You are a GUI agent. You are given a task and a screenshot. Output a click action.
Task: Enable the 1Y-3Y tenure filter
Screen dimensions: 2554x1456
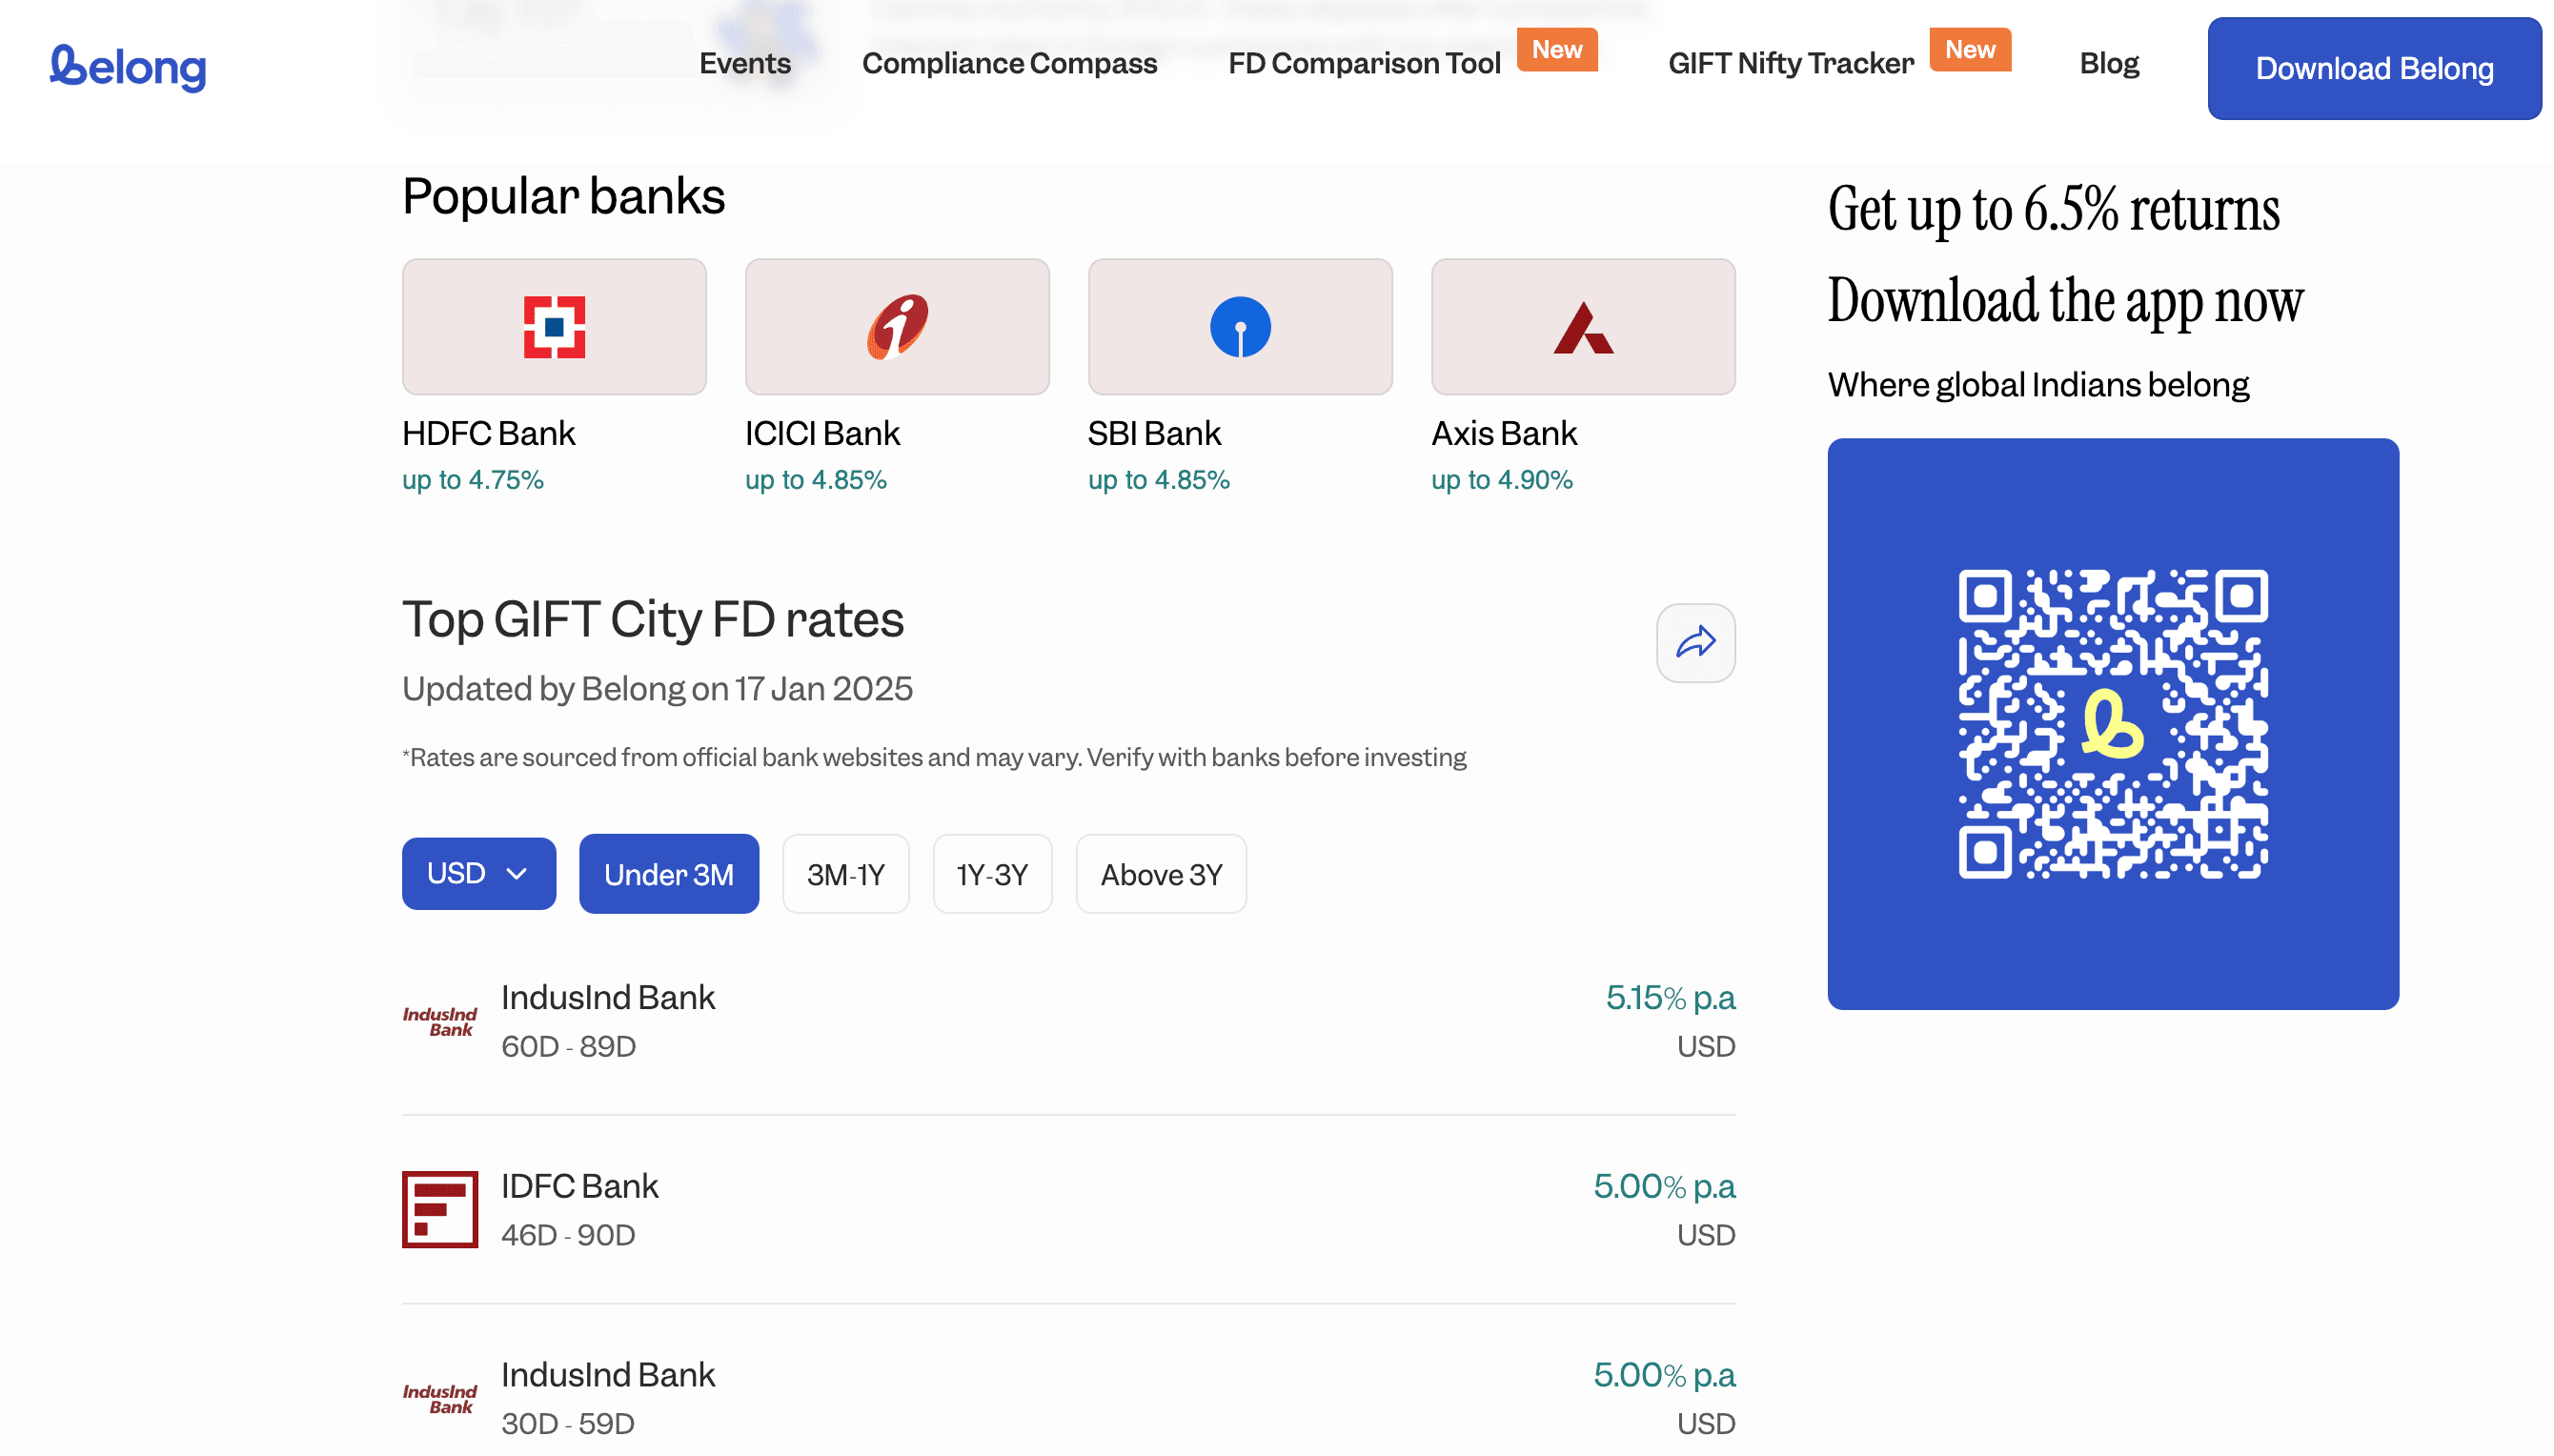pos(992,873)
